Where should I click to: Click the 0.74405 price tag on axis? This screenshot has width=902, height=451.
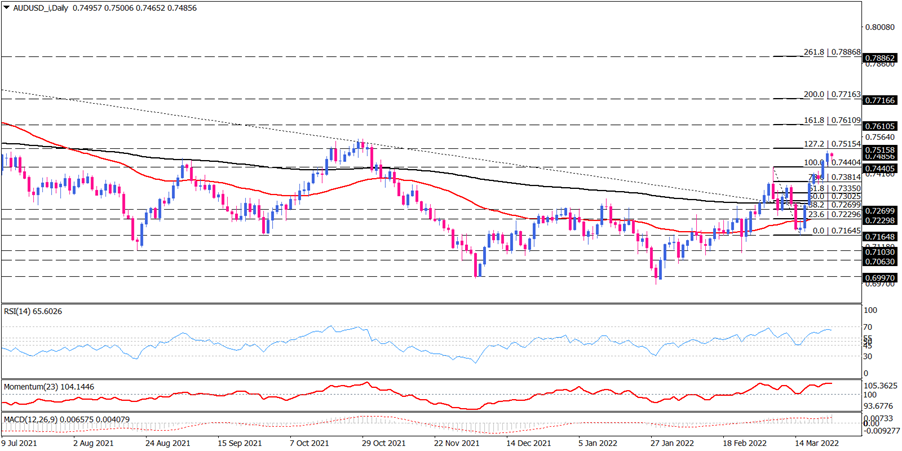(879, 168)
